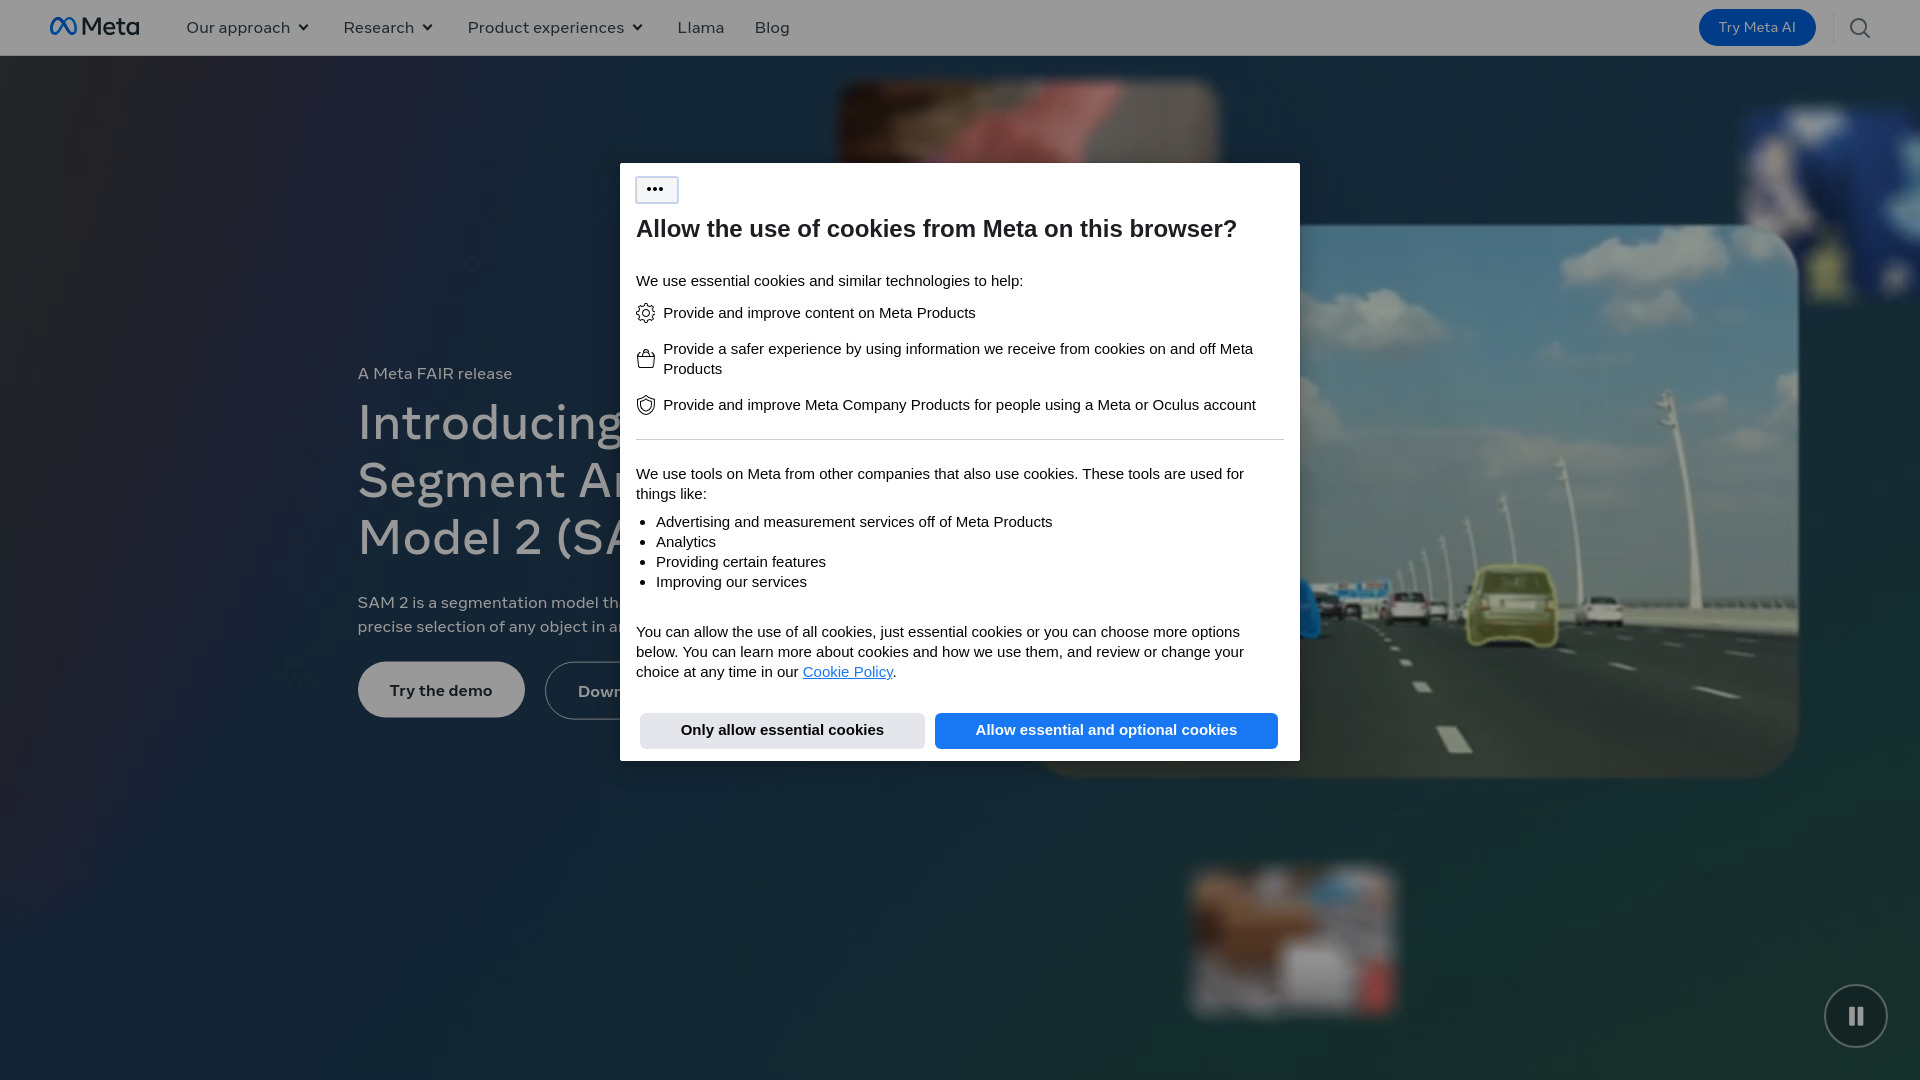Image resolution: width=1920 pixels, height=1080 pixels.
Task: Click the pause playback control button
Action: [1855, 1015]
